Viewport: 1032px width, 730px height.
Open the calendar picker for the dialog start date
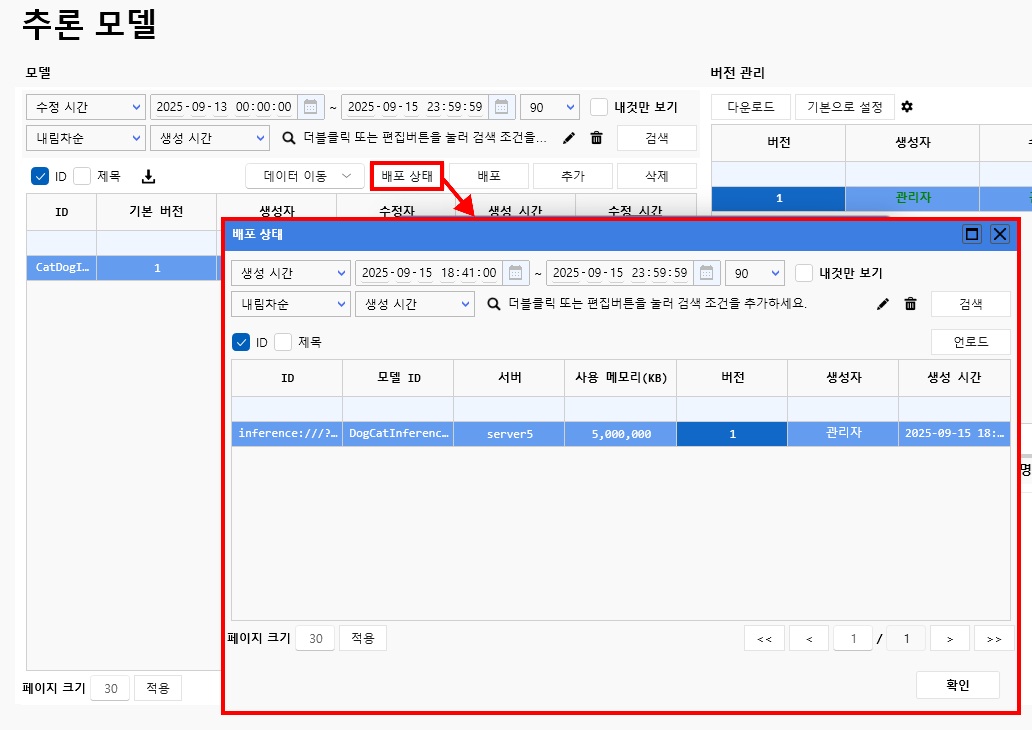coord(517,273)
